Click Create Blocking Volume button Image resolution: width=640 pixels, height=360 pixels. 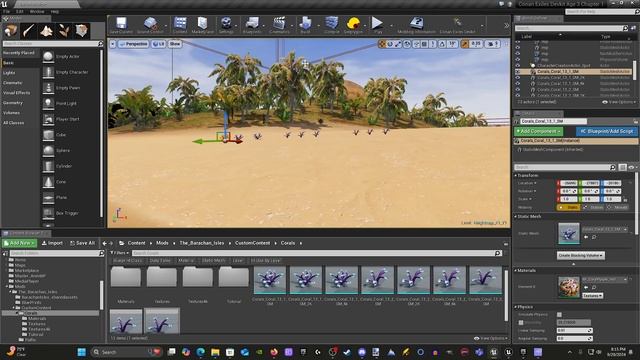pos(580,256)
